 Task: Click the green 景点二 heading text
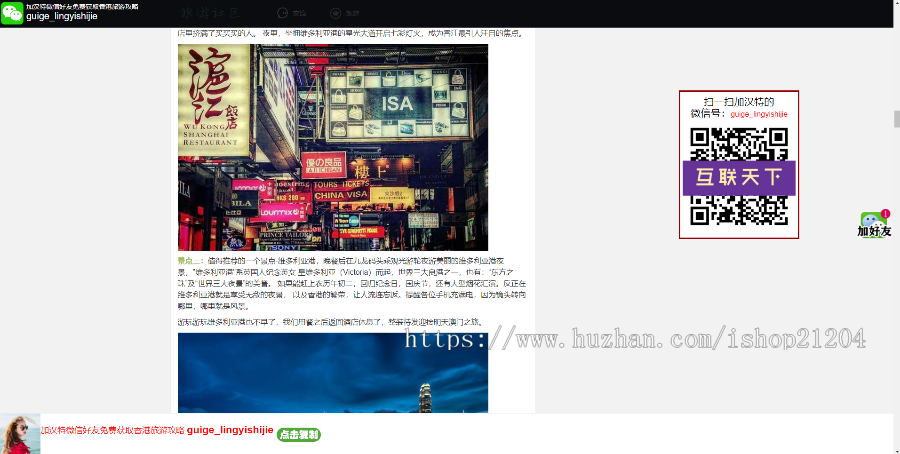(x=191, y=261)
